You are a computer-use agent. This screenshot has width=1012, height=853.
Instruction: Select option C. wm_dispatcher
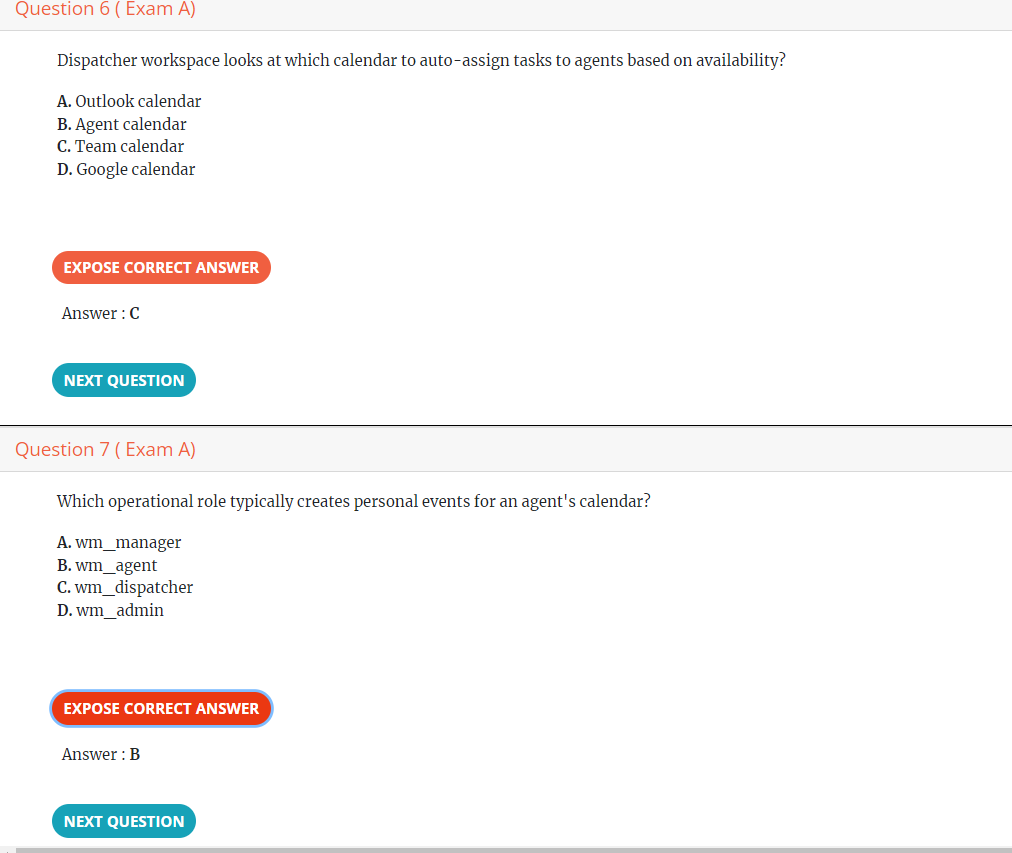pyautogui.click(x=125, y=587)
